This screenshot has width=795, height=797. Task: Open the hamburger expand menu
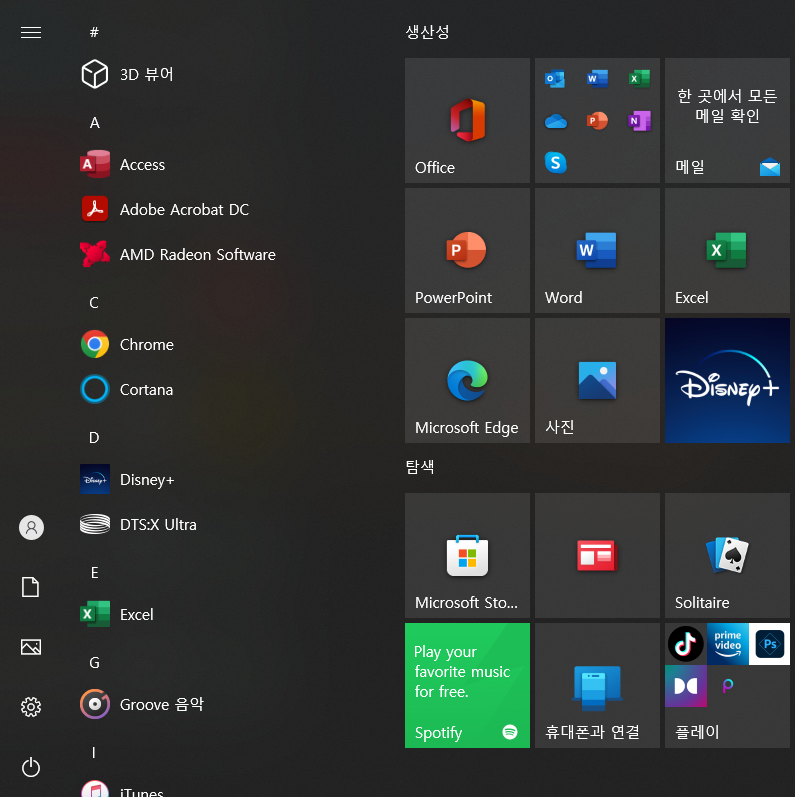point(31,33)
